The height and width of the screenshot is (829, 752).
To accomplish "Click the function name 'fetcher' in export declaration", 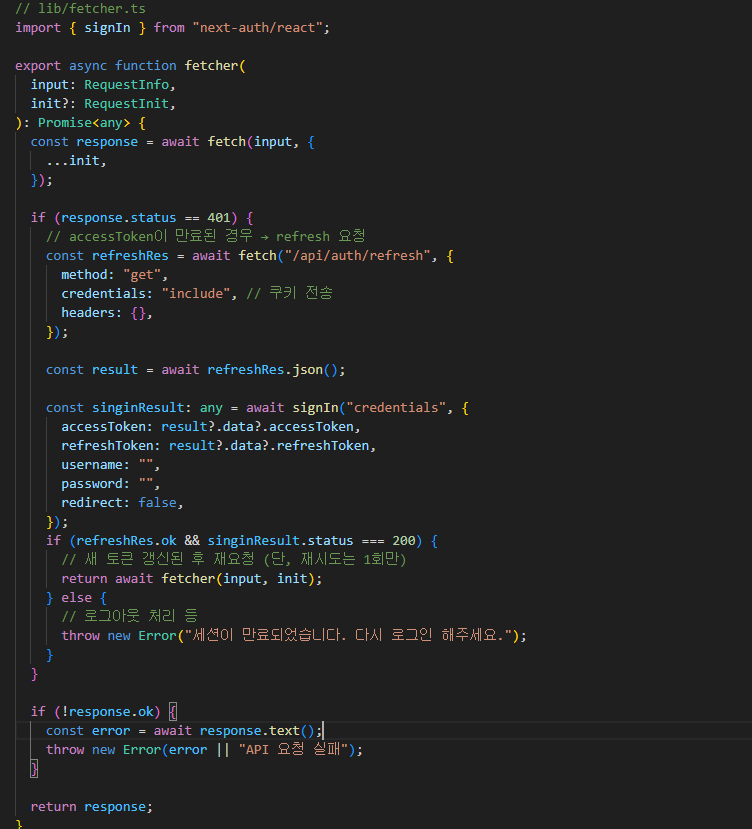I will click(212, 66).
